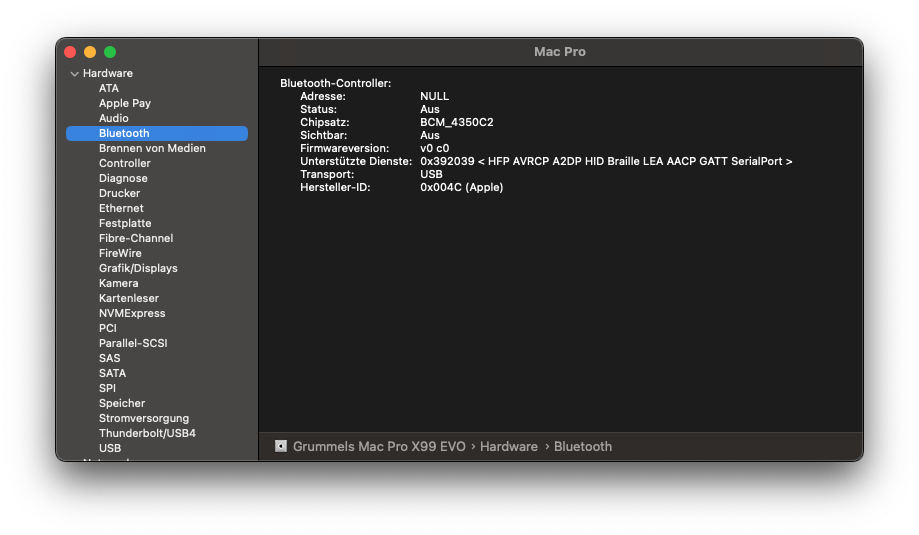Image resolution: width=919 pixels, height=535 pixels.
Task: Open the Grafik/Displays entry
Action: 138,268
